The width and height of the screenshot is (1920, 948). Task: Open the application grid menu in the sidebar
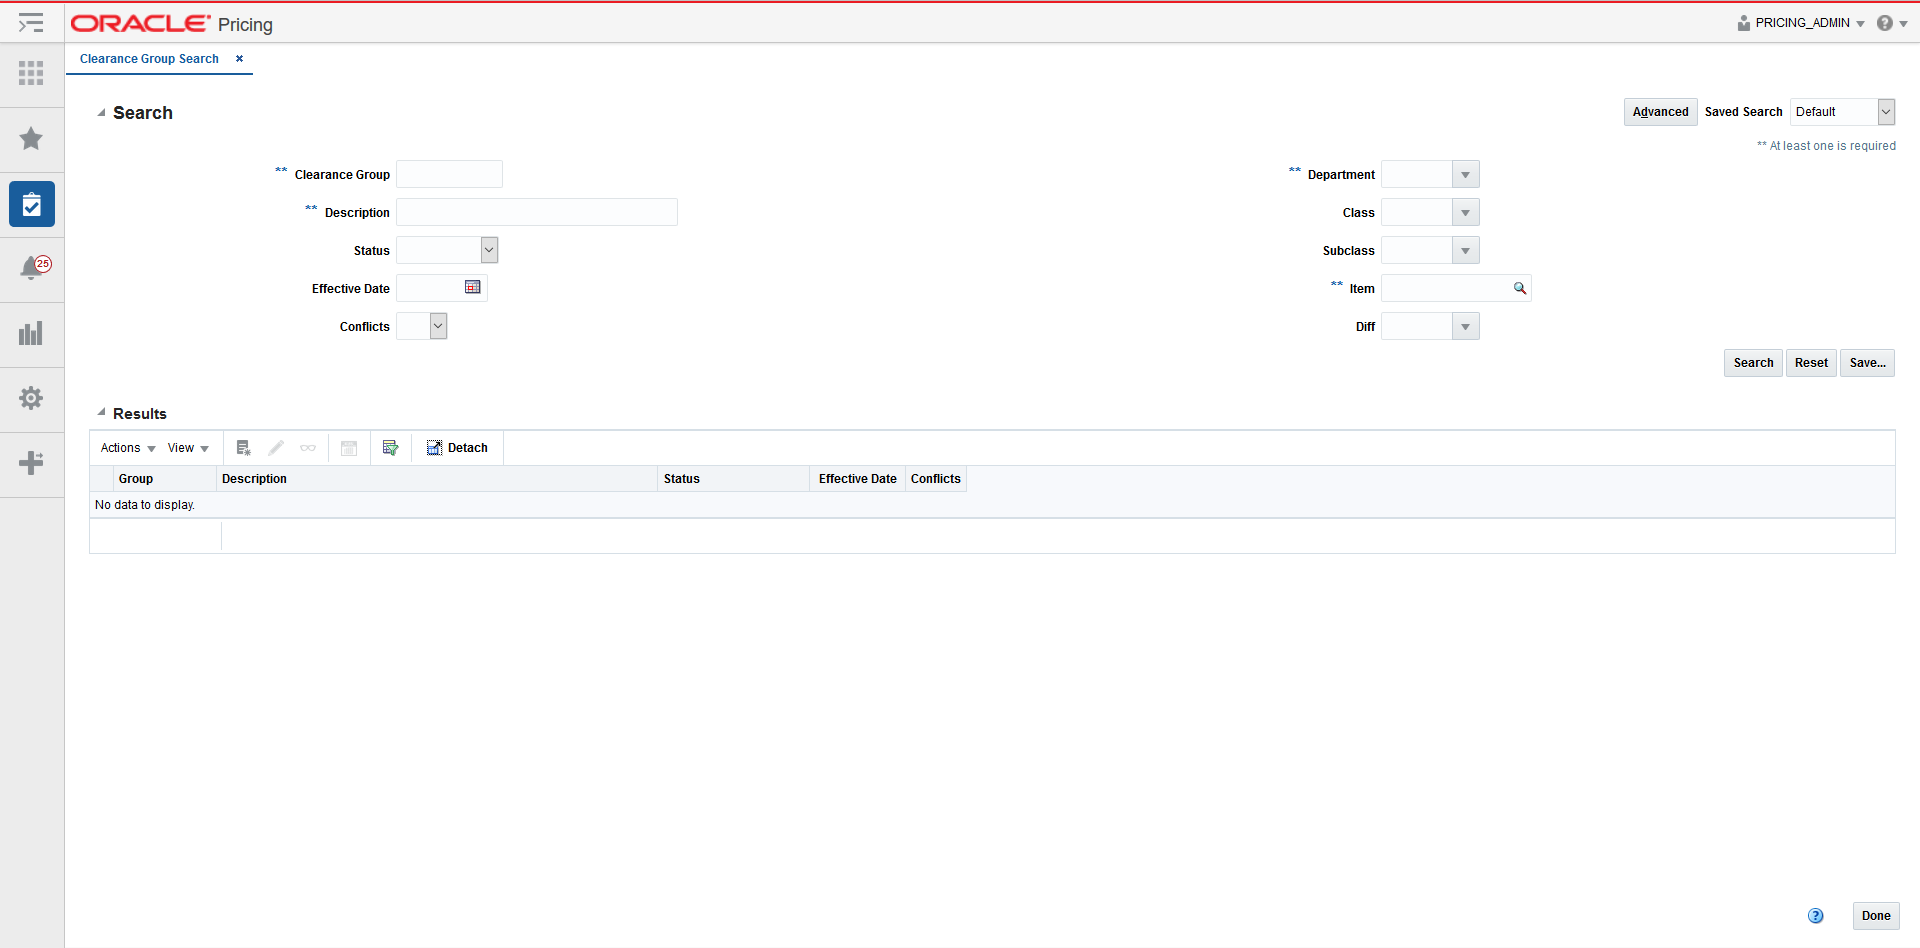click(x=31, y=73)
